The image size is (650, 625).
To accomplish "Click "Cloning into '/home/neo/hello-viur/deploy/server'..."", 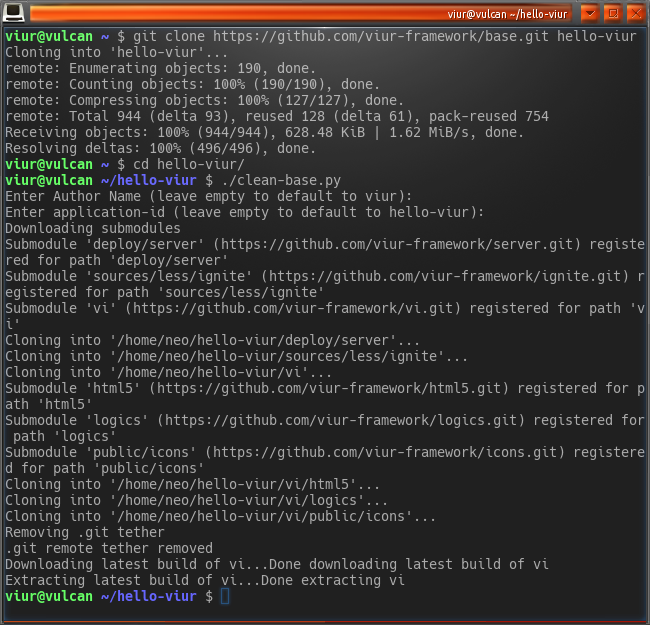I will coord(212,340).
